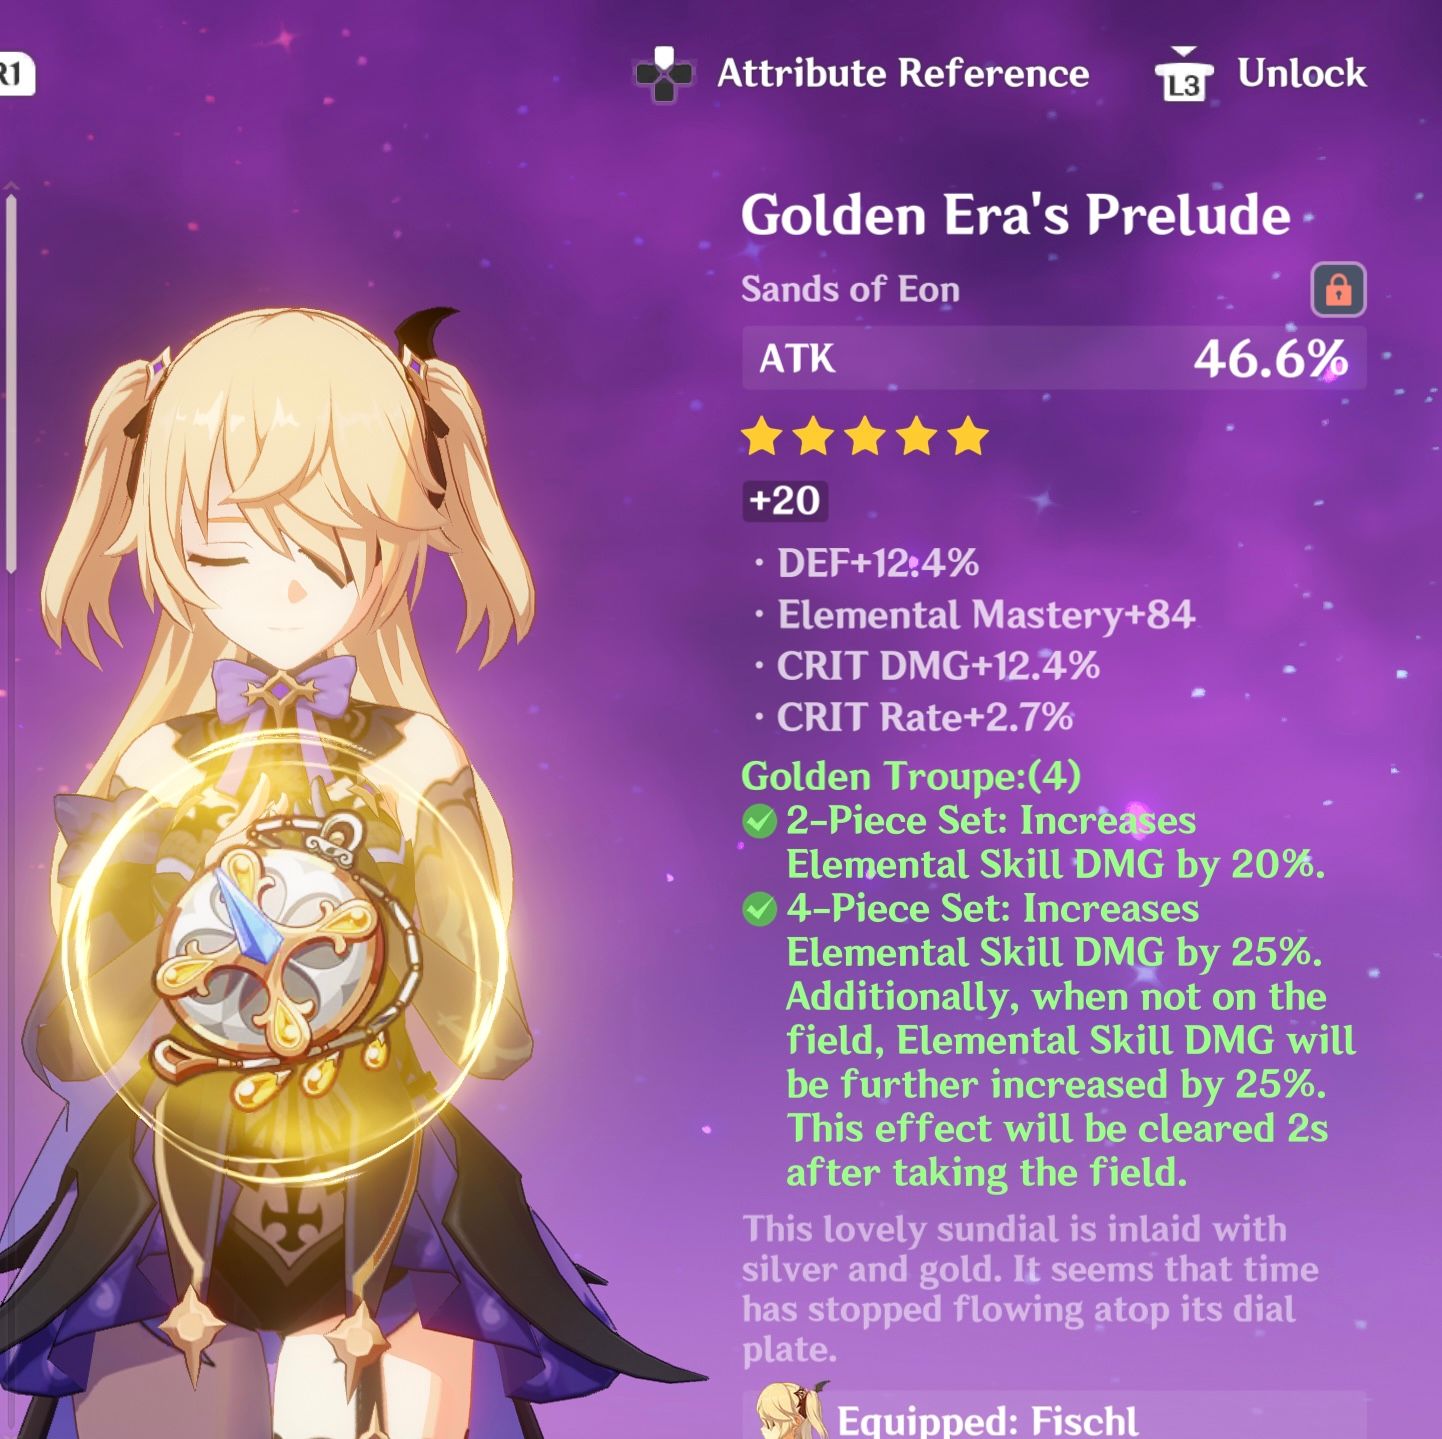This screenshot has width=1442, height=1439.
Task: Click the D-pad Attribute Reference icon
Action: pyautogui.click(x=664, y=74)
